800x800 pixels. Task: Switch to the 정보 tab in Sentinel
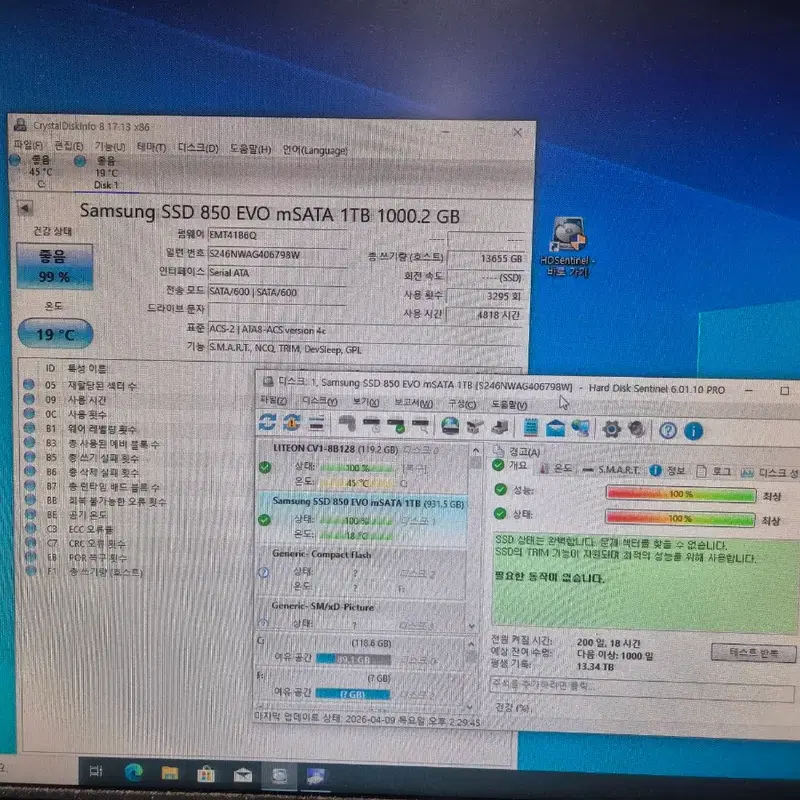tap(668, 470)
